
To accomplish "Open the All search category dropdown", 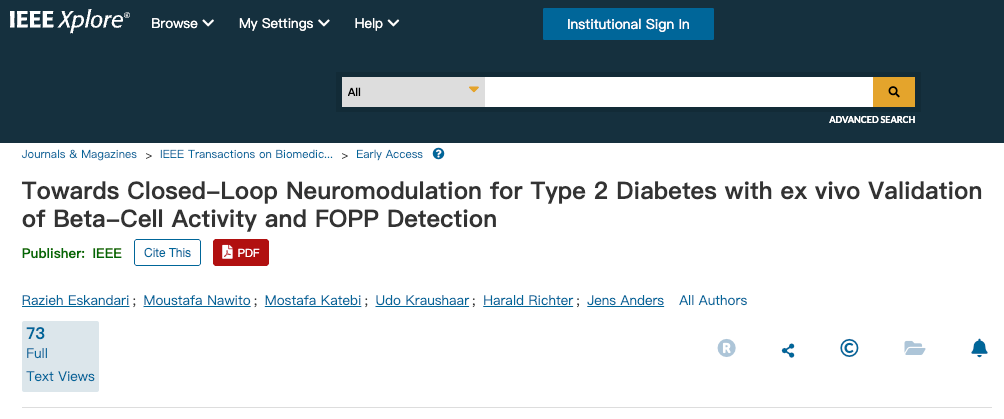I will pos(413,91).
